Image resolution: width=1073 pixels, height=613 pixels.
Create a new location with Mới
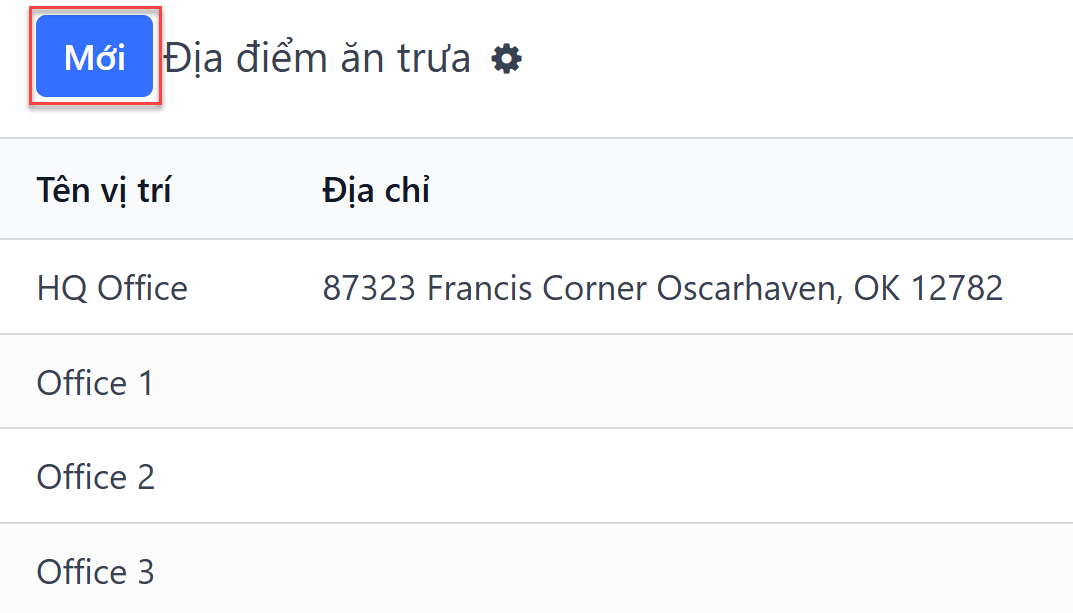pos(94,56)
